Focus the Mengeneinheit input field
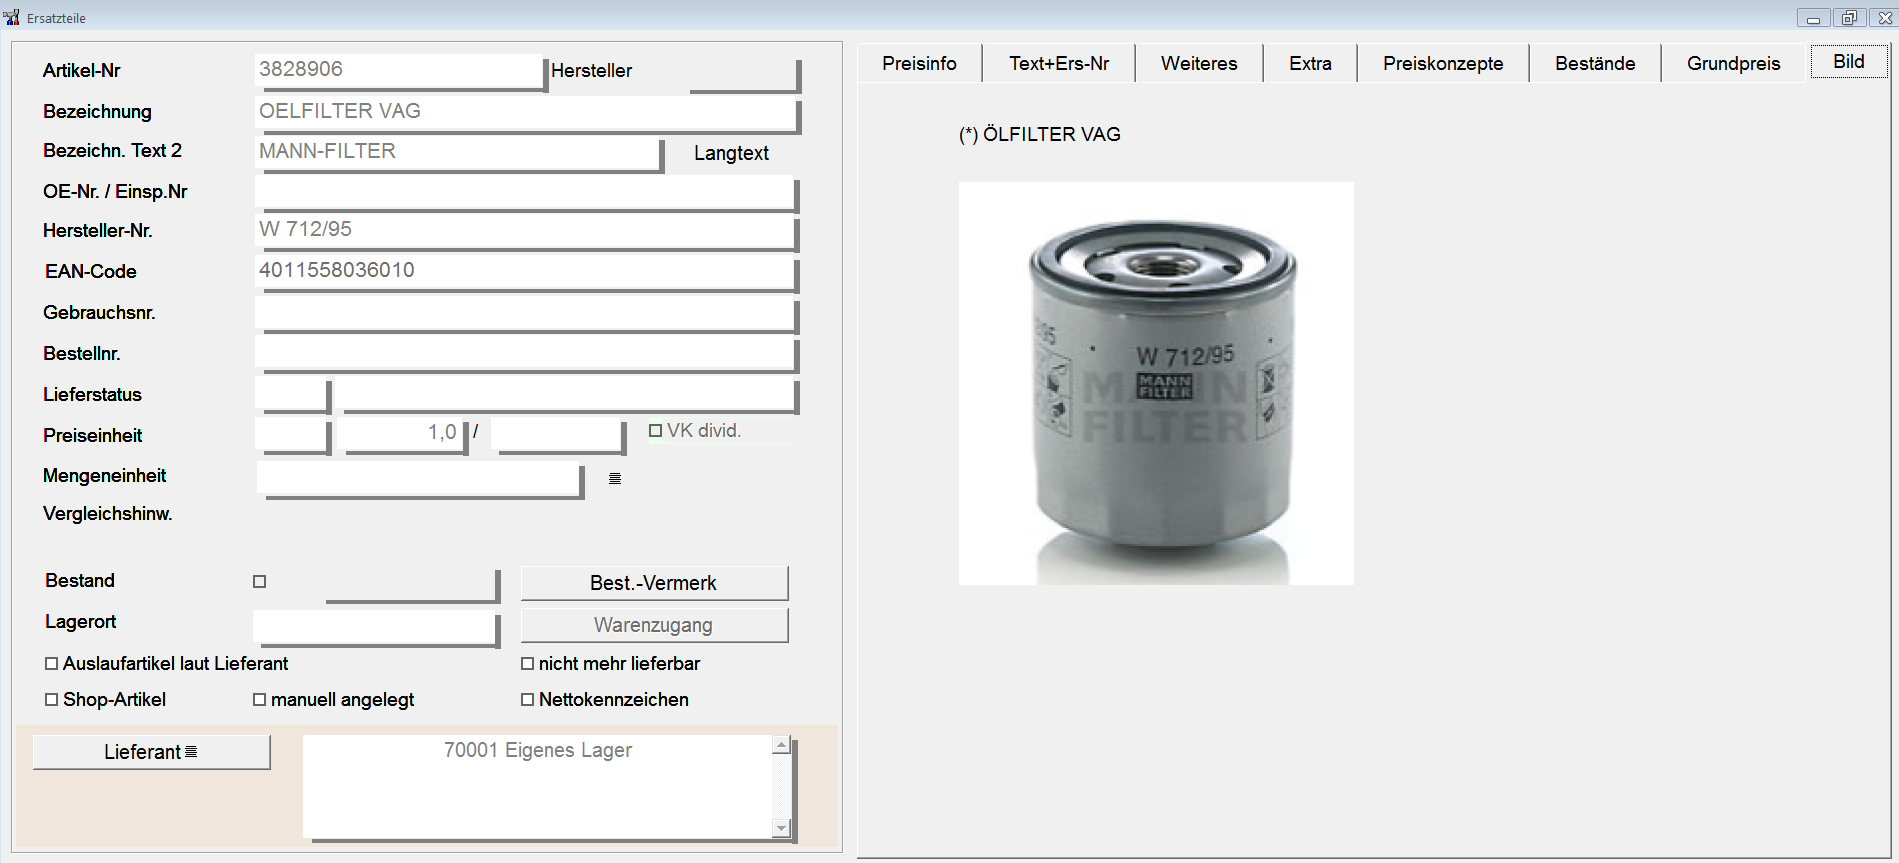1899x863 pixels. (420, 479)
